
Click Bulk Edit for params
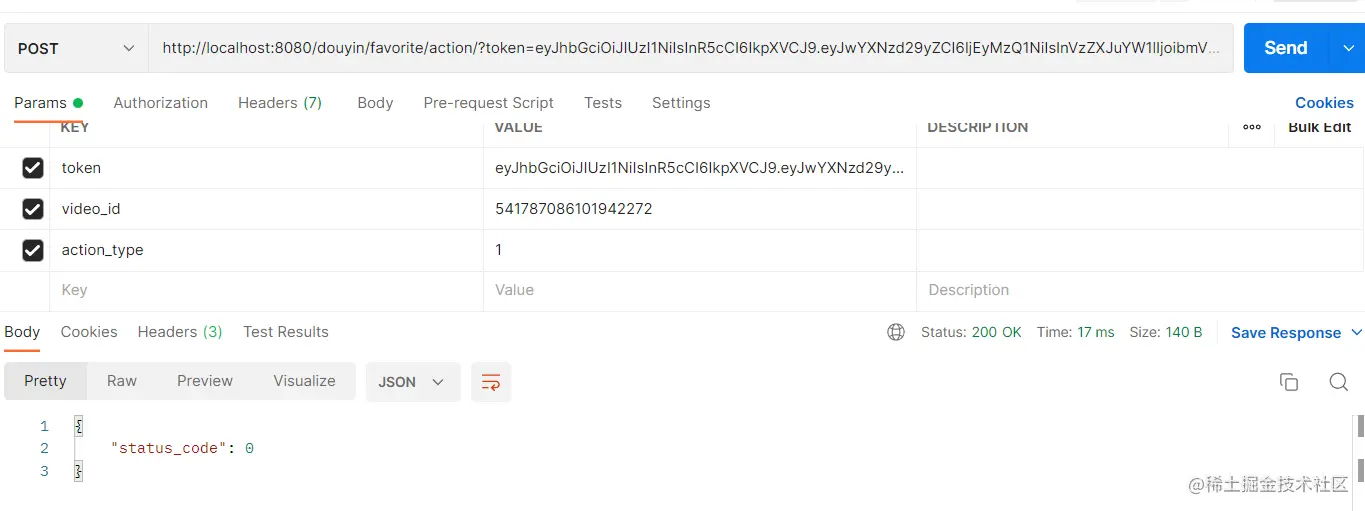[x=1319, y=127]
